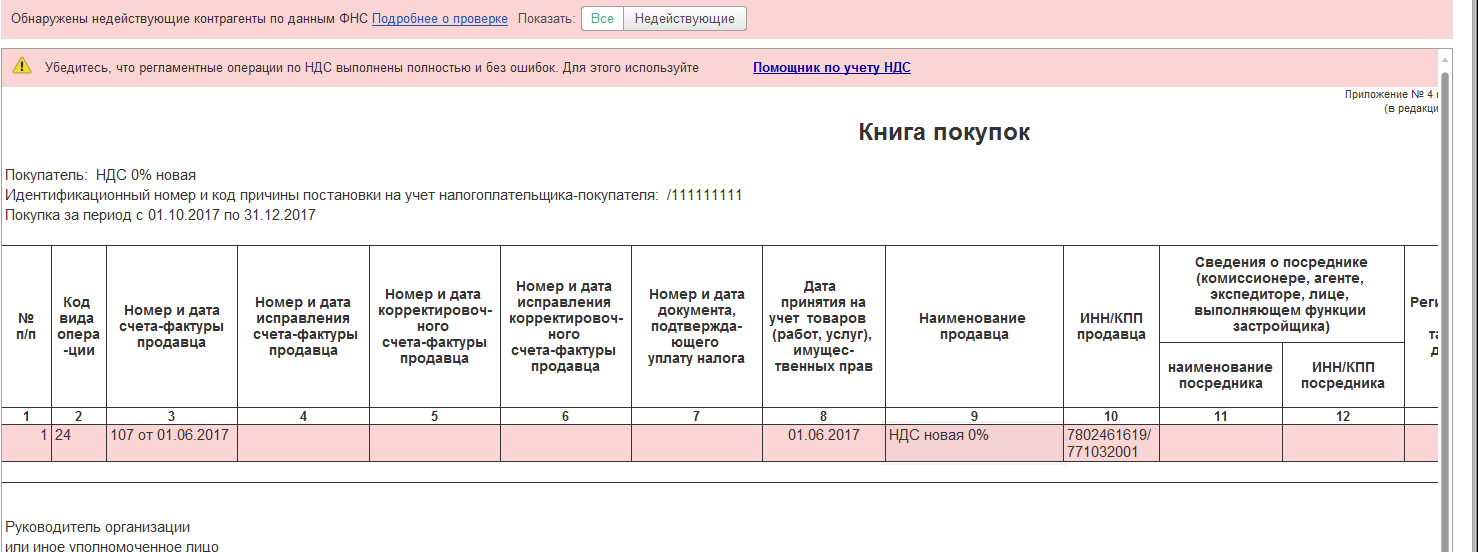The width and height of the screenshot is (1478, 552).
Task: Switch filter to 'Недействующие'
Action: point(684,19)
